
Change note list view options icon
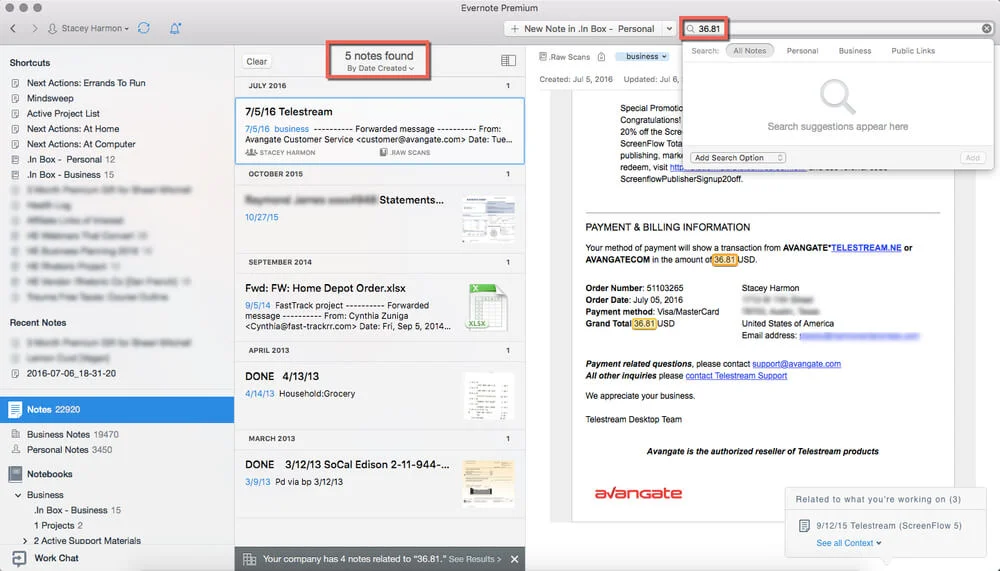tap(508, 61)
